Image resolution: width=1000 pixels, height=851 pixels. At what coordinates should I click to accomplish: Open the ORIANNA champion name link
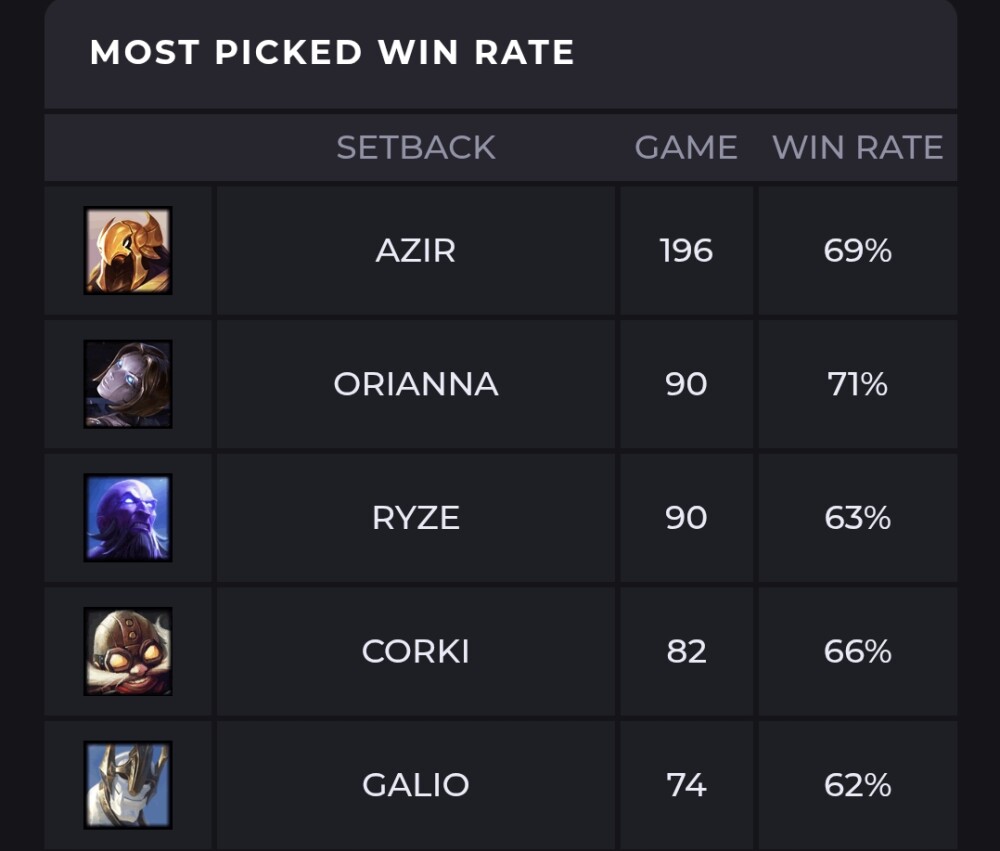tap(416, 384)
